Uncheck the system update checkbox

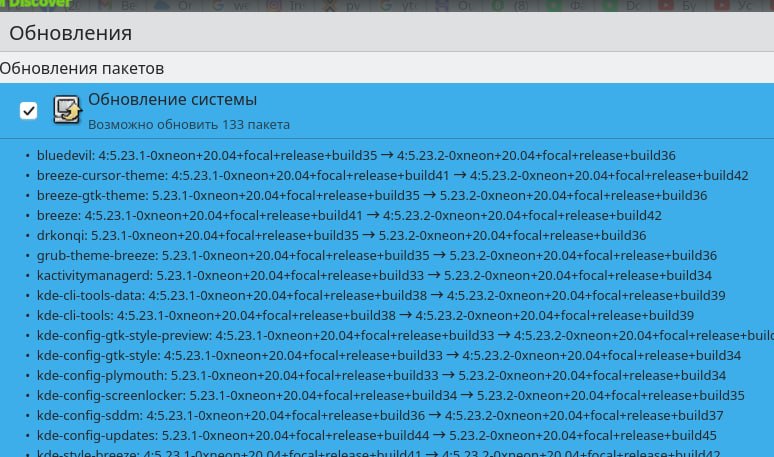point(28,111)
